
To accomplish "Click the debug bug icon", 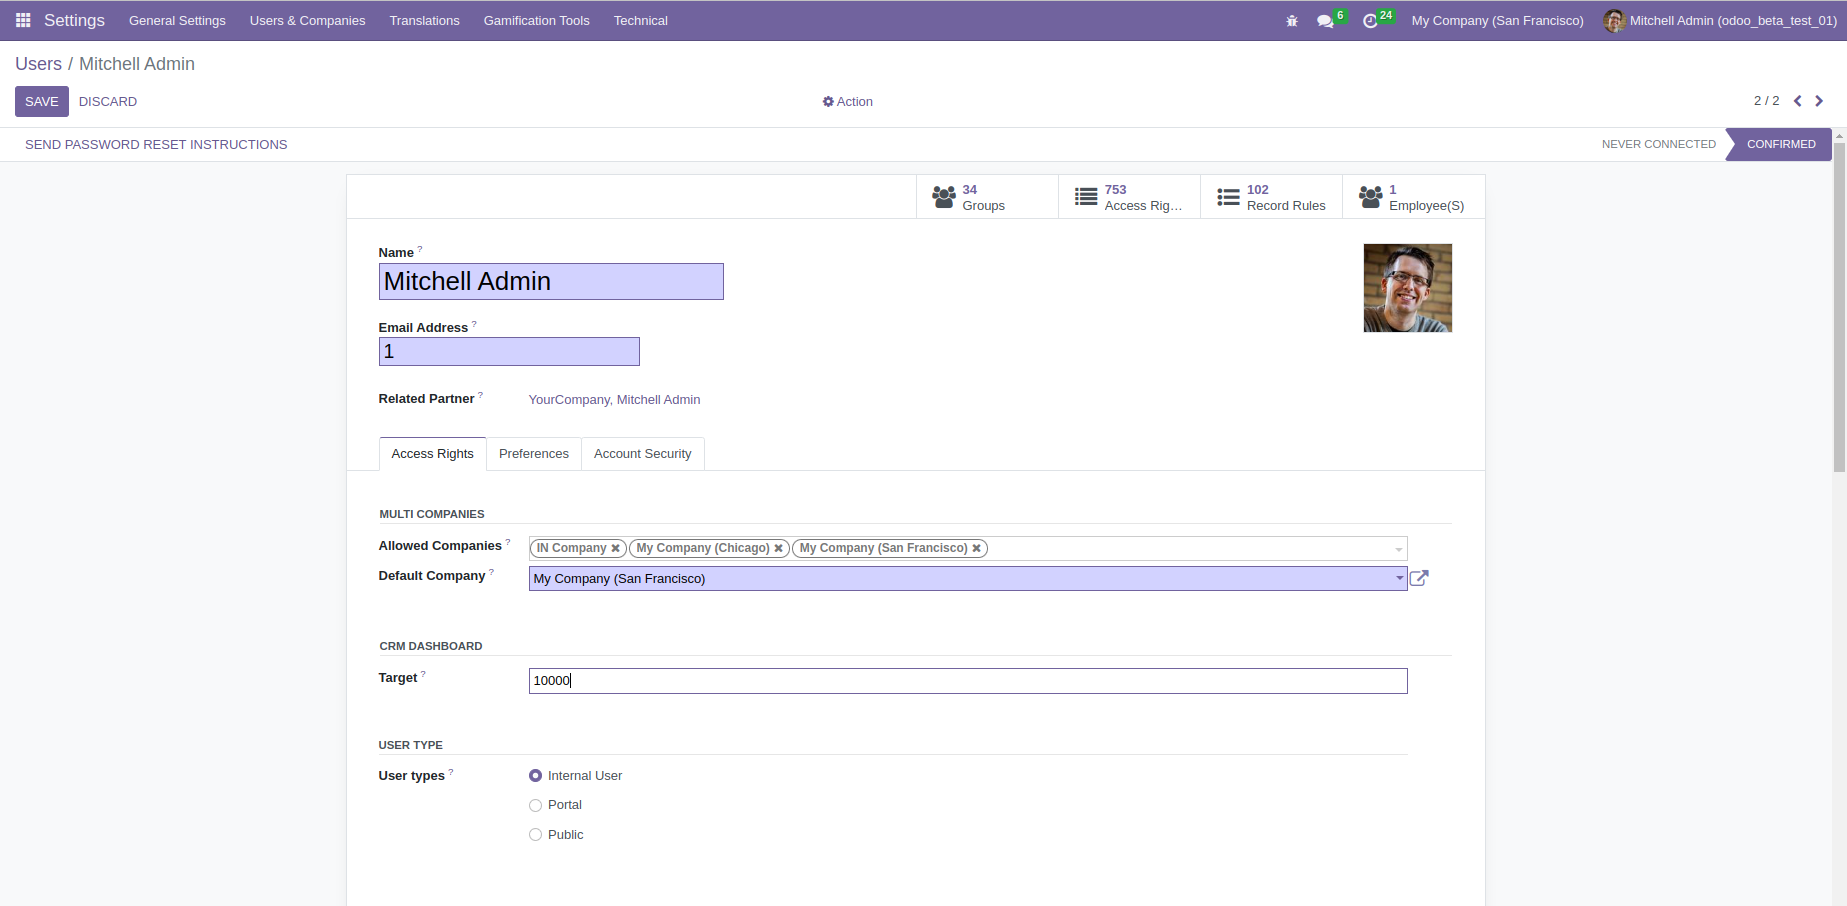I will [x=1292, y=21].
